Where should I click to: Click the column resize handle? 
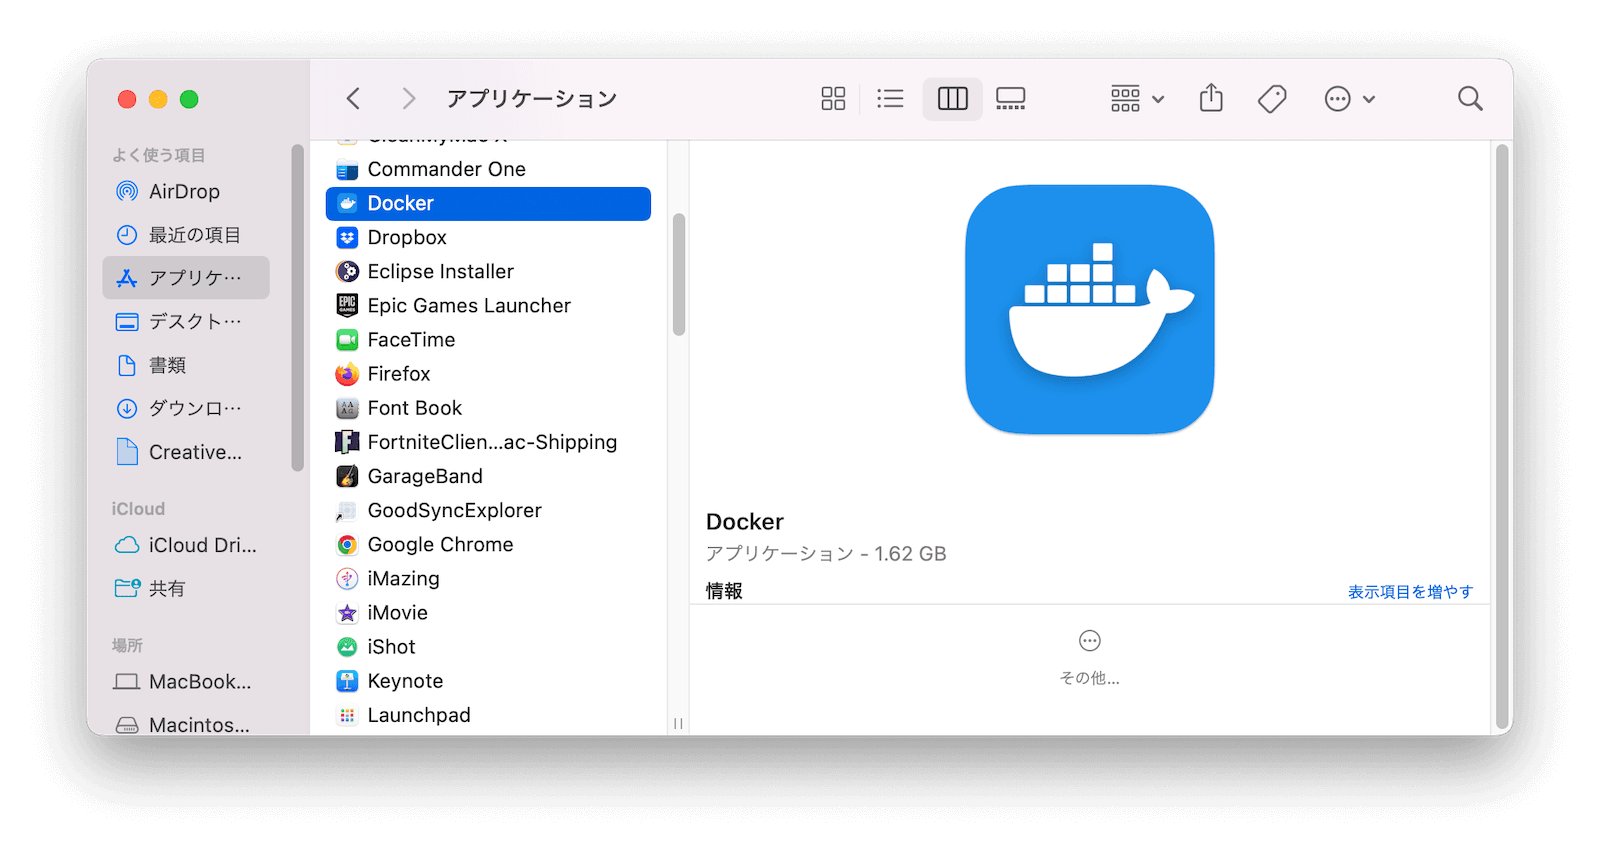(678, 723)
